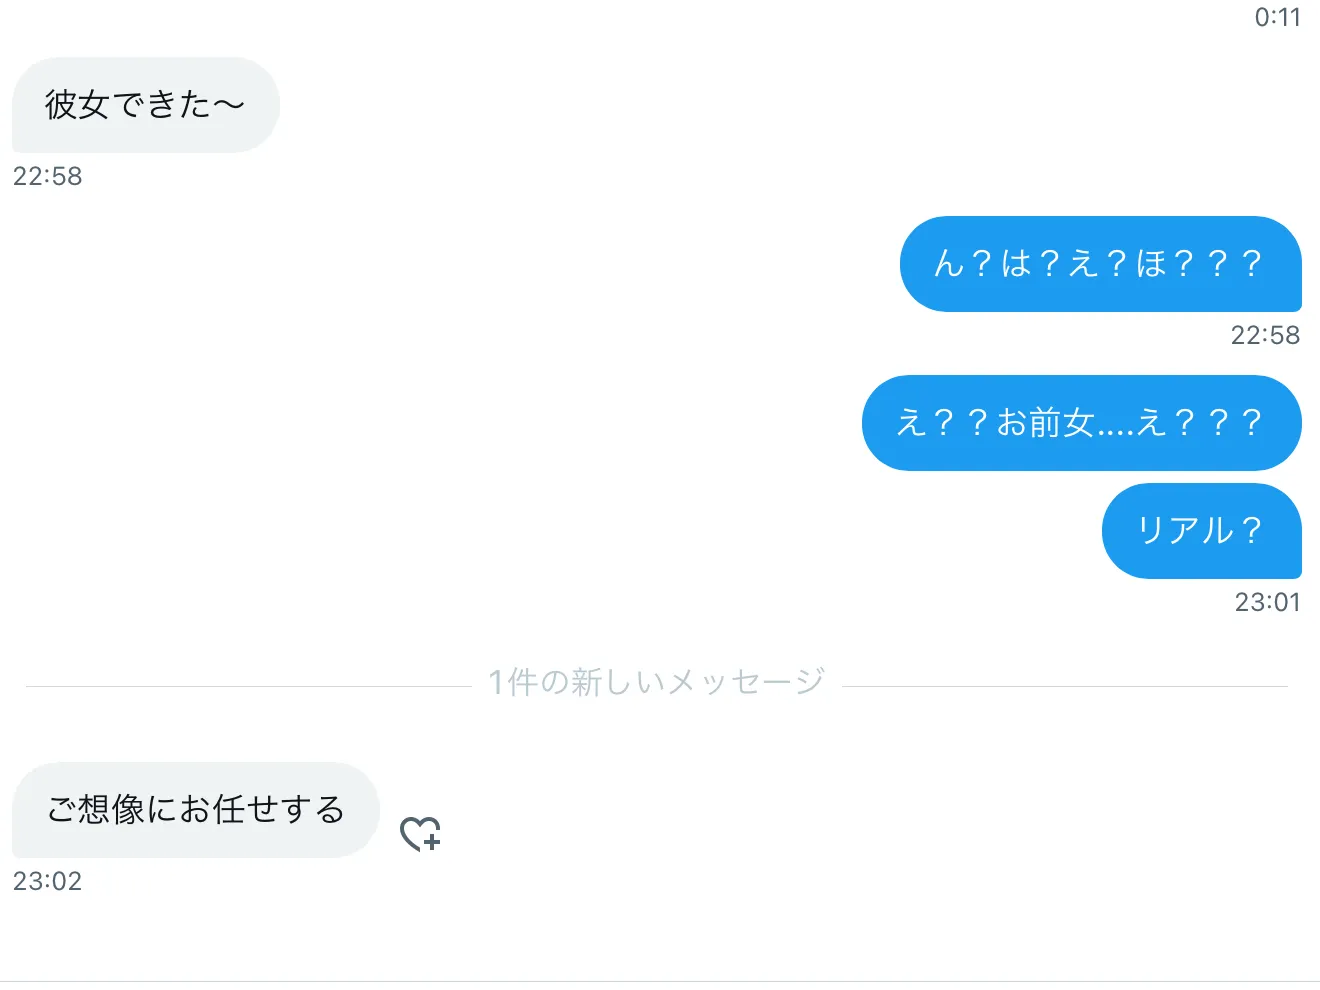1320x990 pixels.
Task: Click the 22:58 timestamp under 彼女できた〜
Action: pos(47,177)
